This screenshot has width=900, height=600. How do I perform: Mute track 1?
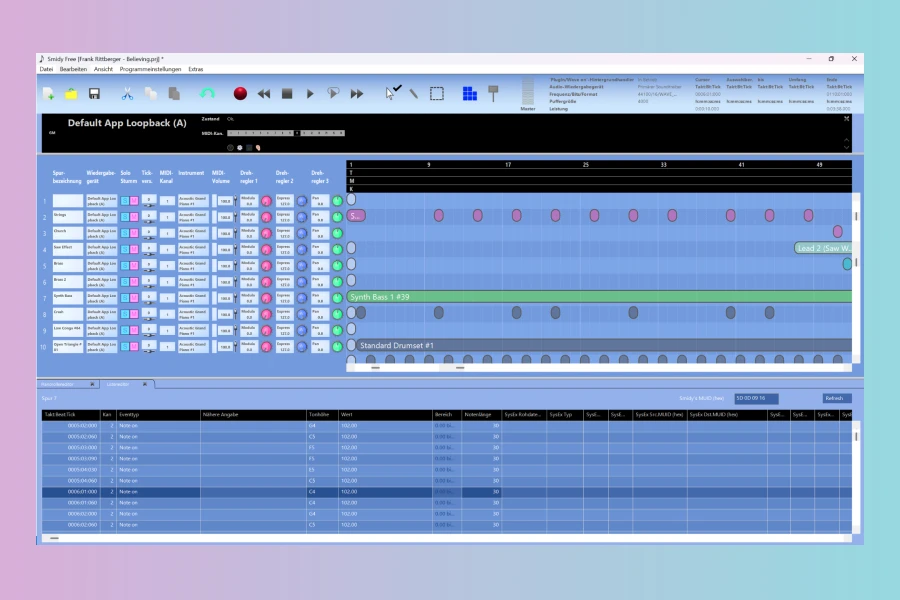134,201
